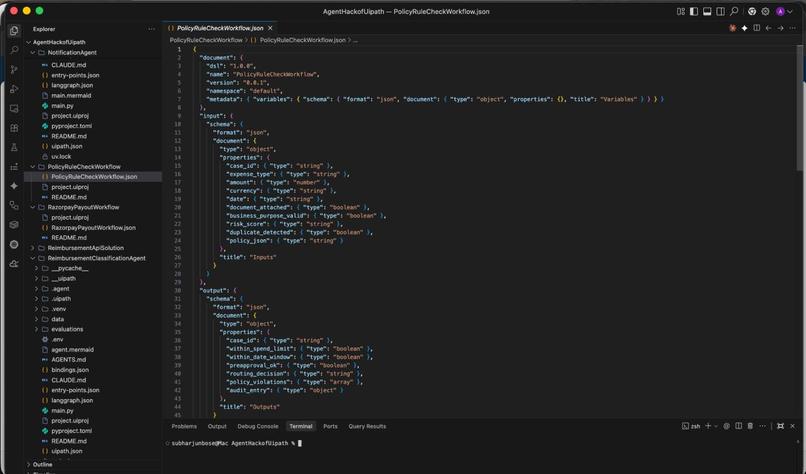Open main.mermaid file
806x474 pixels.
tap(71, 96)
